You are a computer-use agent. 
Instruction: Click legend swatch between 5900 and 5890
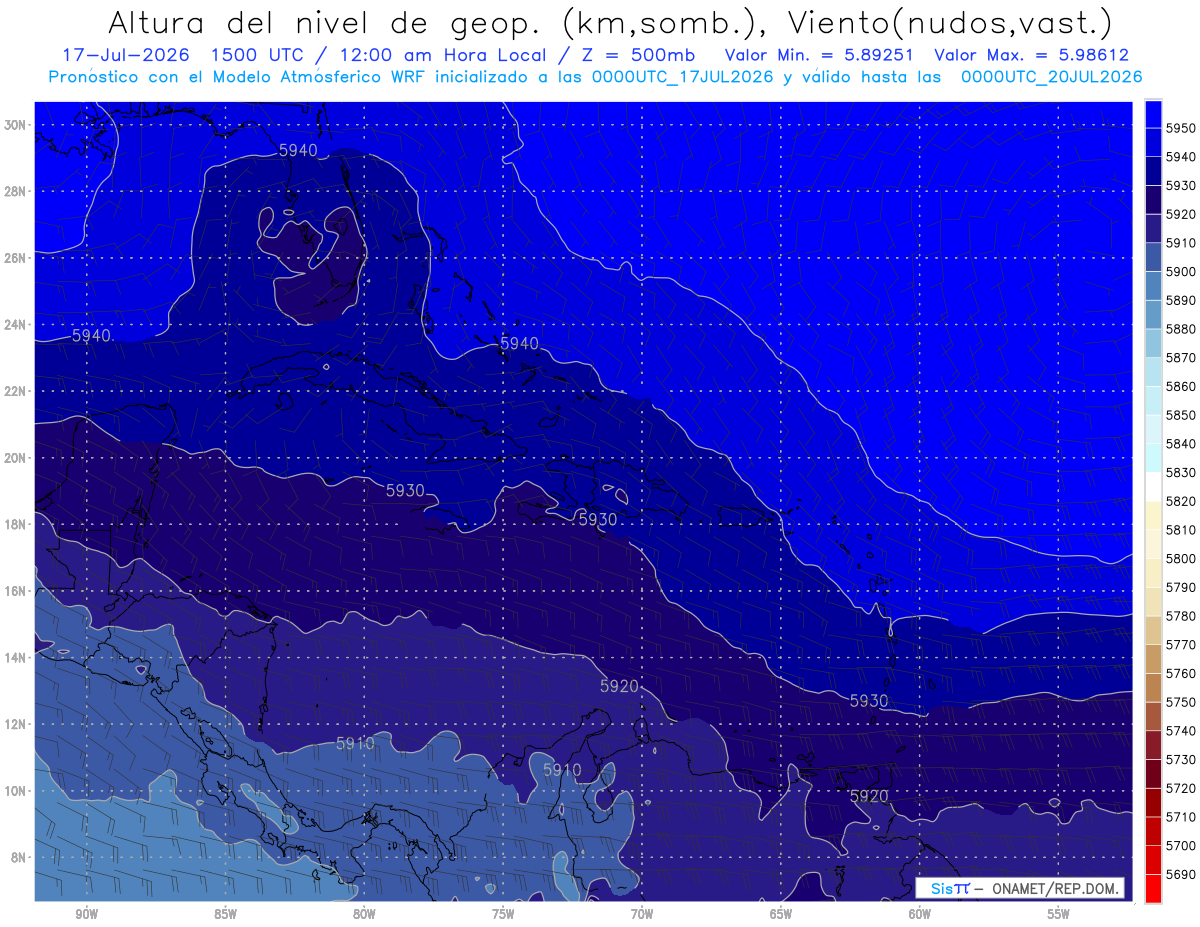[x=1153, y=286]
